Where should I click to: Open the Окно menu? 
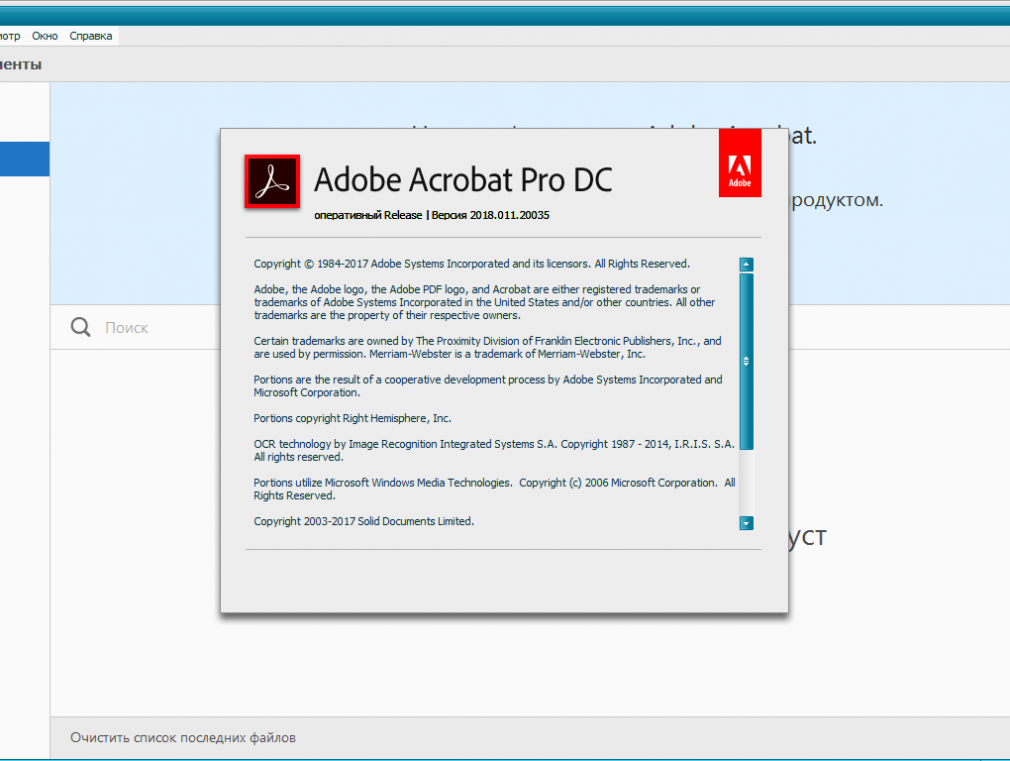click(x=45, y=36)
